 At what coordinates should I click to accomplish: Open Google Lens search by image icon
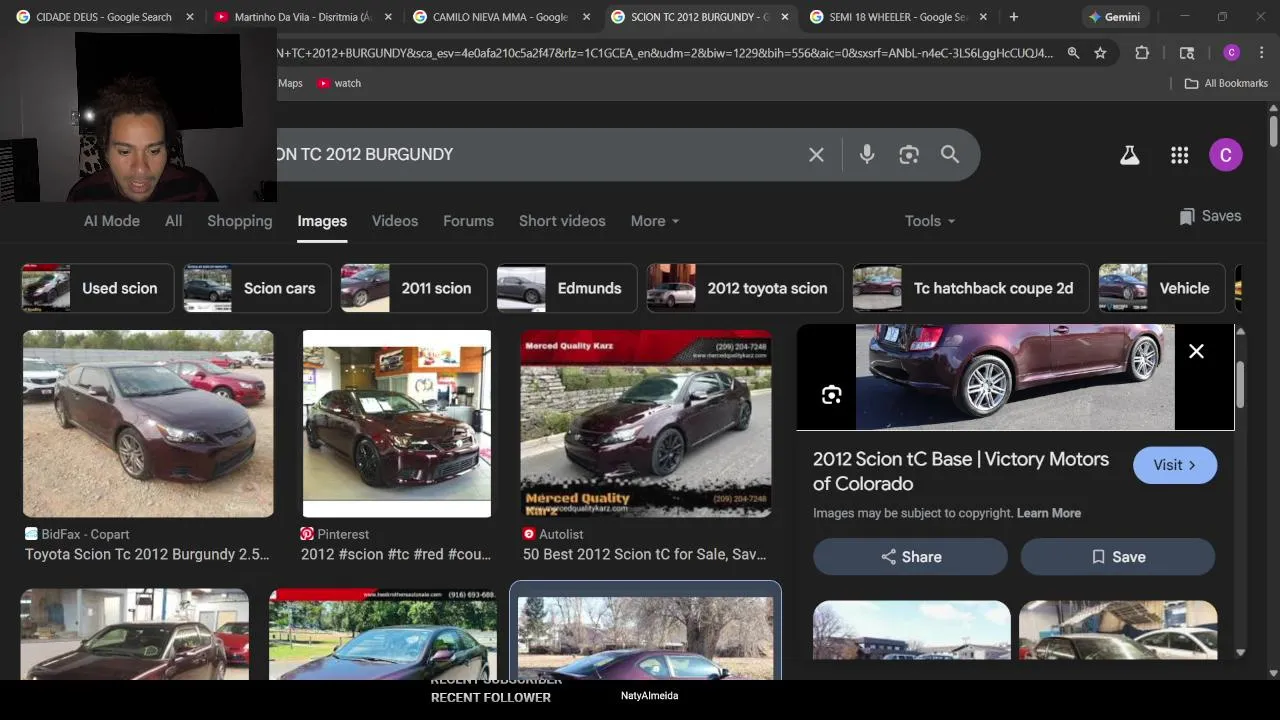point(908,154)
